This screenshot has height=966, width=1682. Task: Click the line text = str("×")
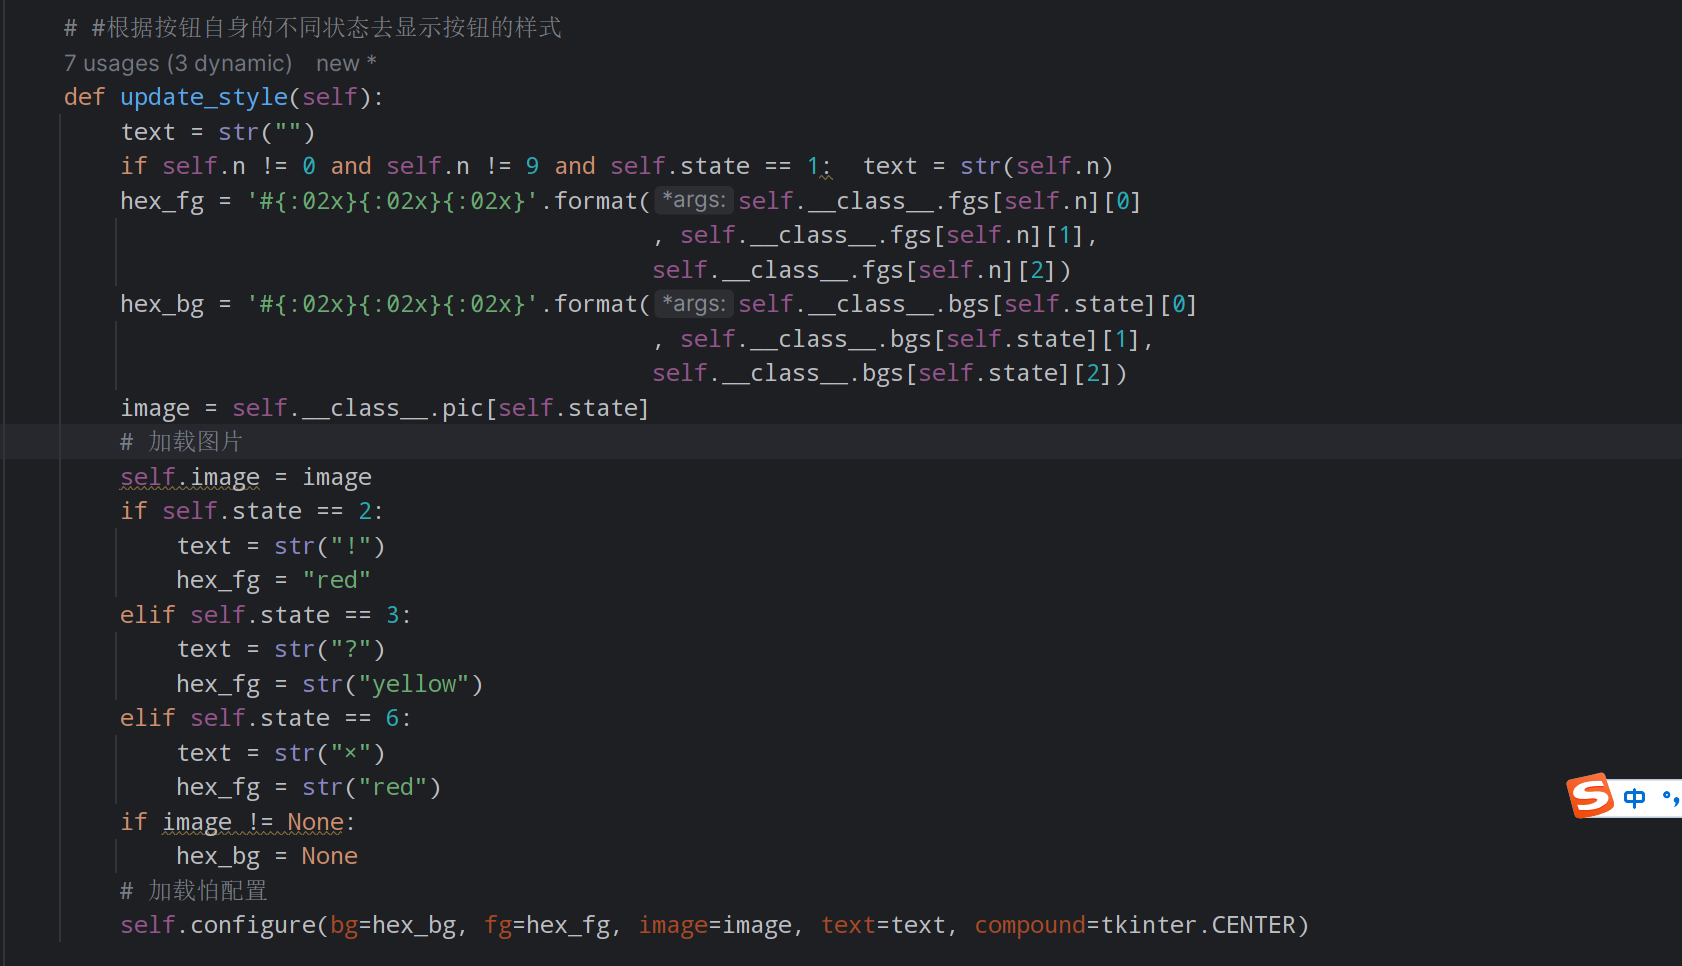(x=281, y=753)
